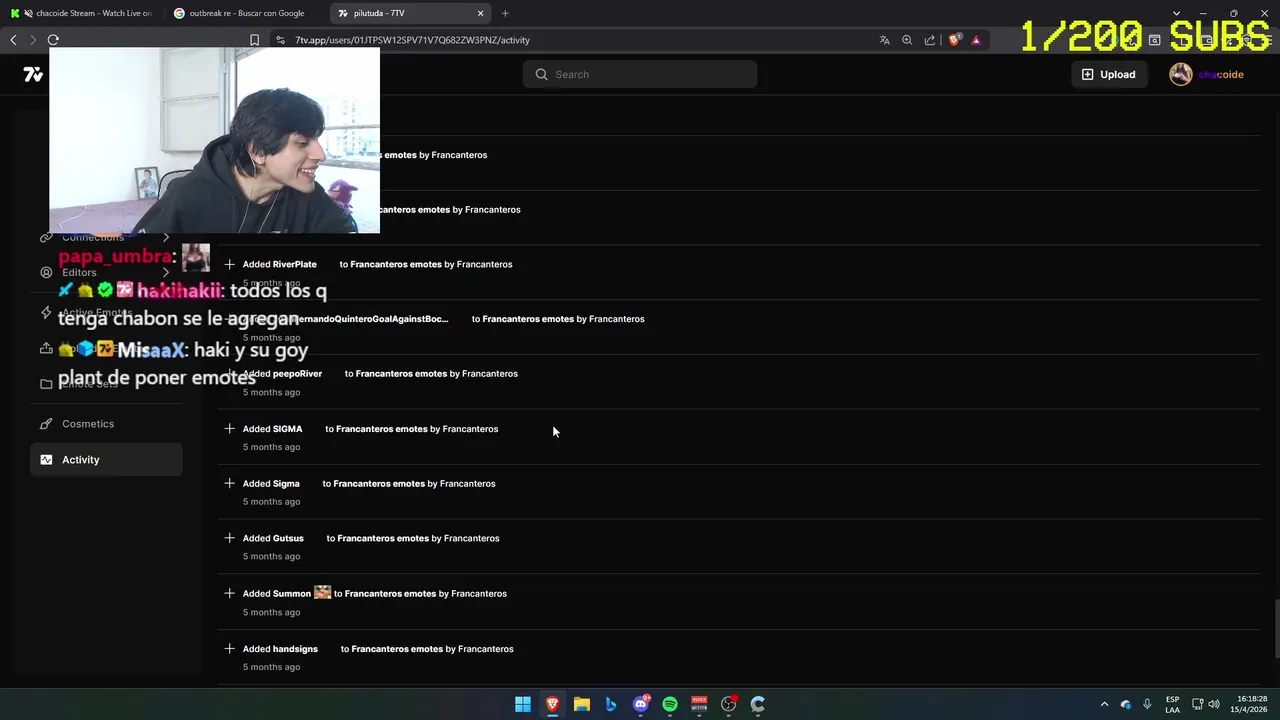Click the chacoide profile avatar
The image size is (1280, 720).
point(1181,74)
